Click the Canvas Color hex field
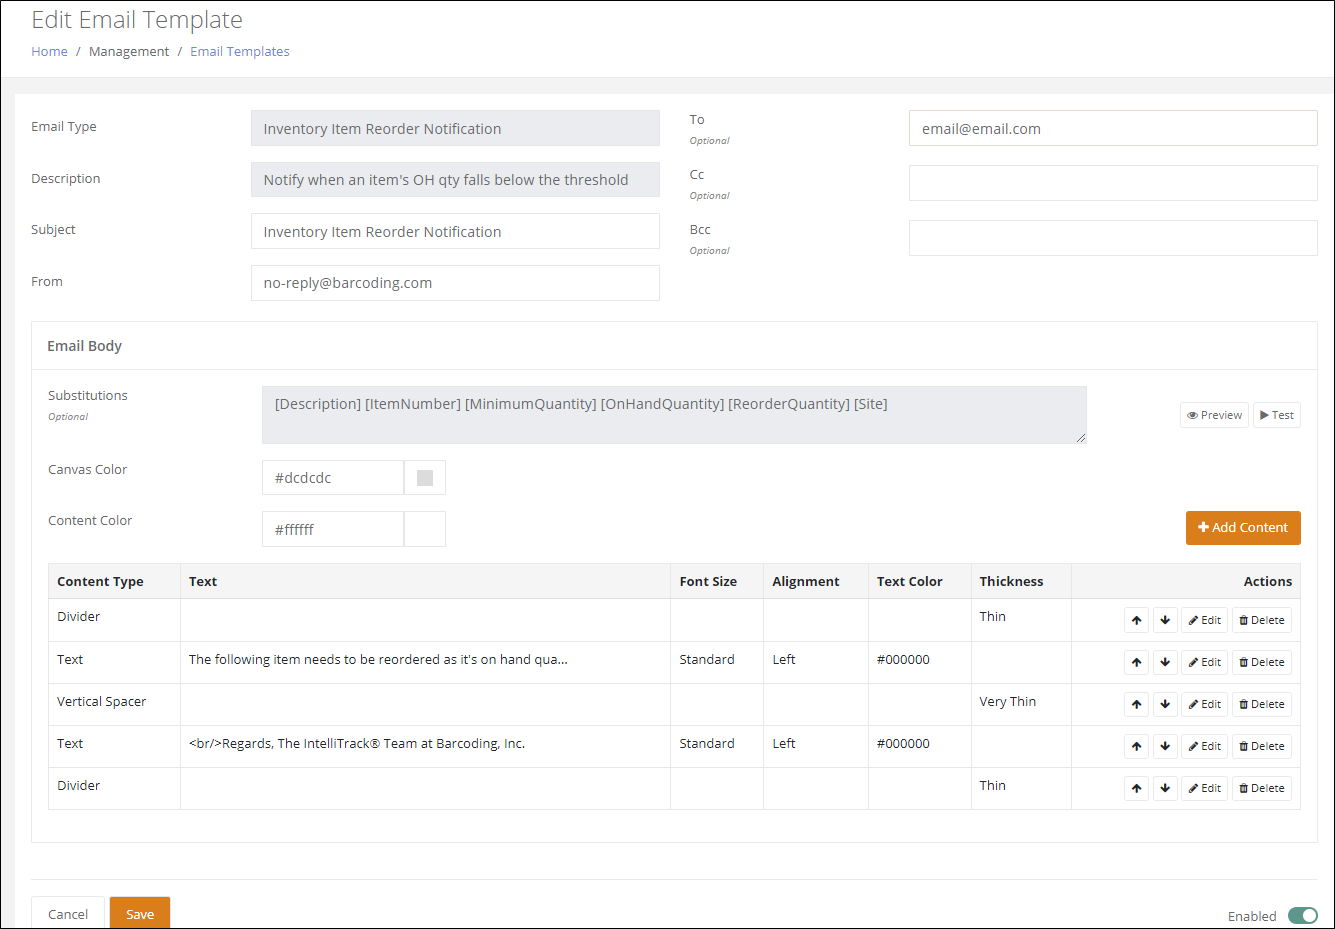Viewport: 1335px width, 929px height. pyautogui.click(x=333, y=478)
